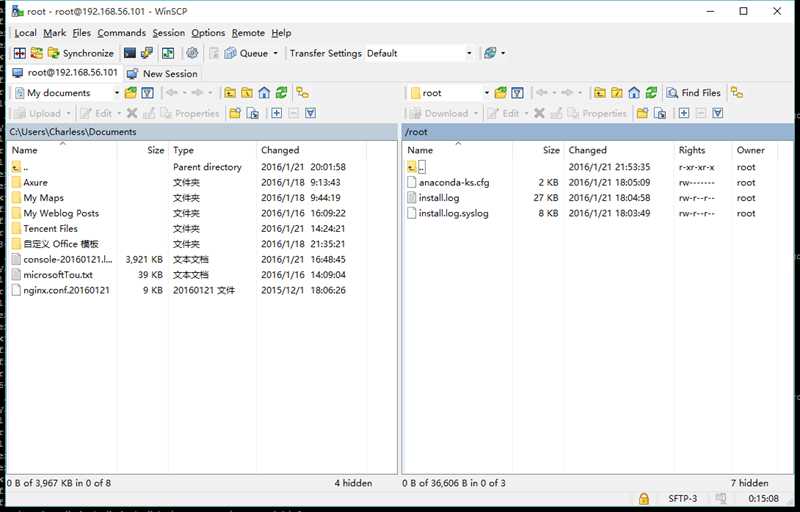Click remote panel Select Files plus icon

click(x=684, y=113)
